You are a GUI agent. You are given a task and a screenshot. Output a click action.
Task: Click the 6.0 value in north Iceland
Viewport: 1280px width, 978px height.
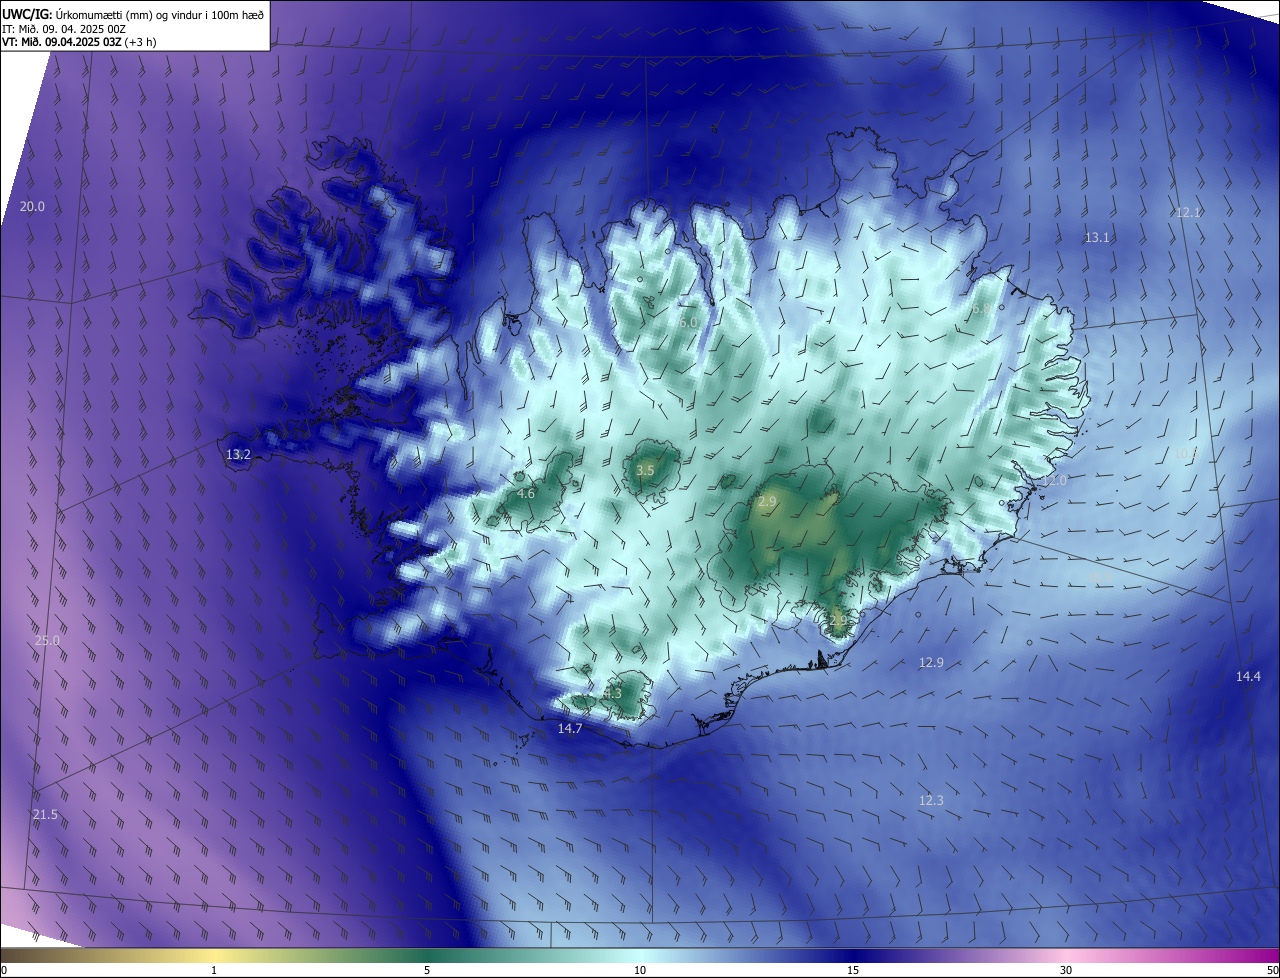point(688,323)
